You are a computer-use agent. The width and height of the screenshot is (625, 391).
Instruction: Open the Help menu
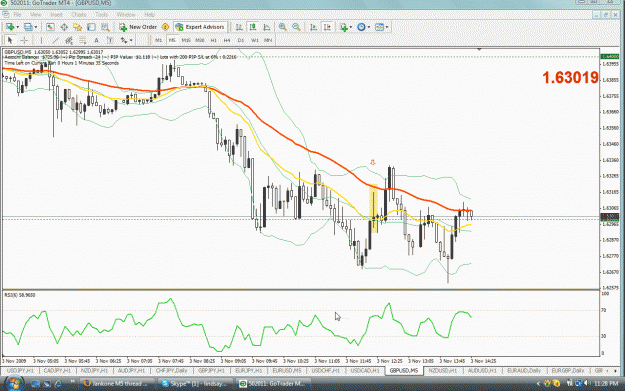point(149,14)
